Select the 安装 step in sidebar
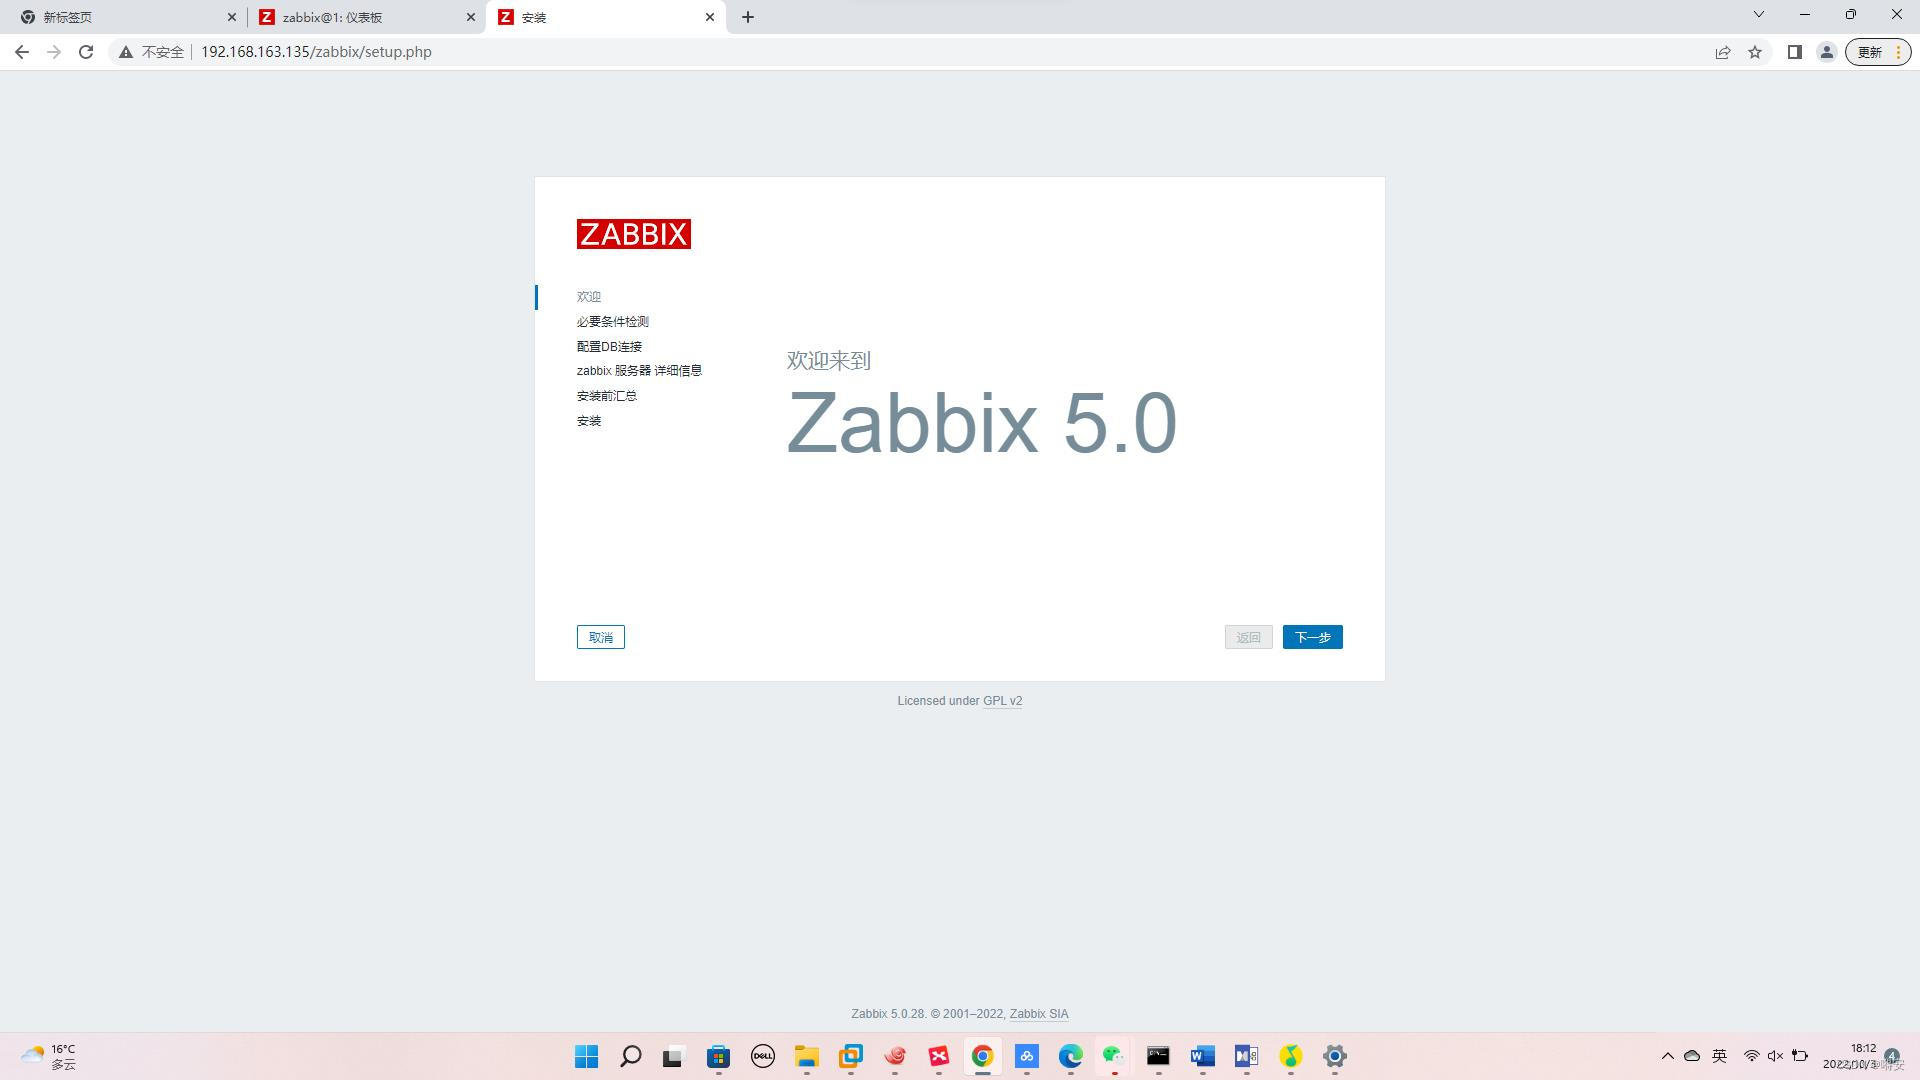The height and width of the screenshot is (1080, 1920). click(588, 421)
